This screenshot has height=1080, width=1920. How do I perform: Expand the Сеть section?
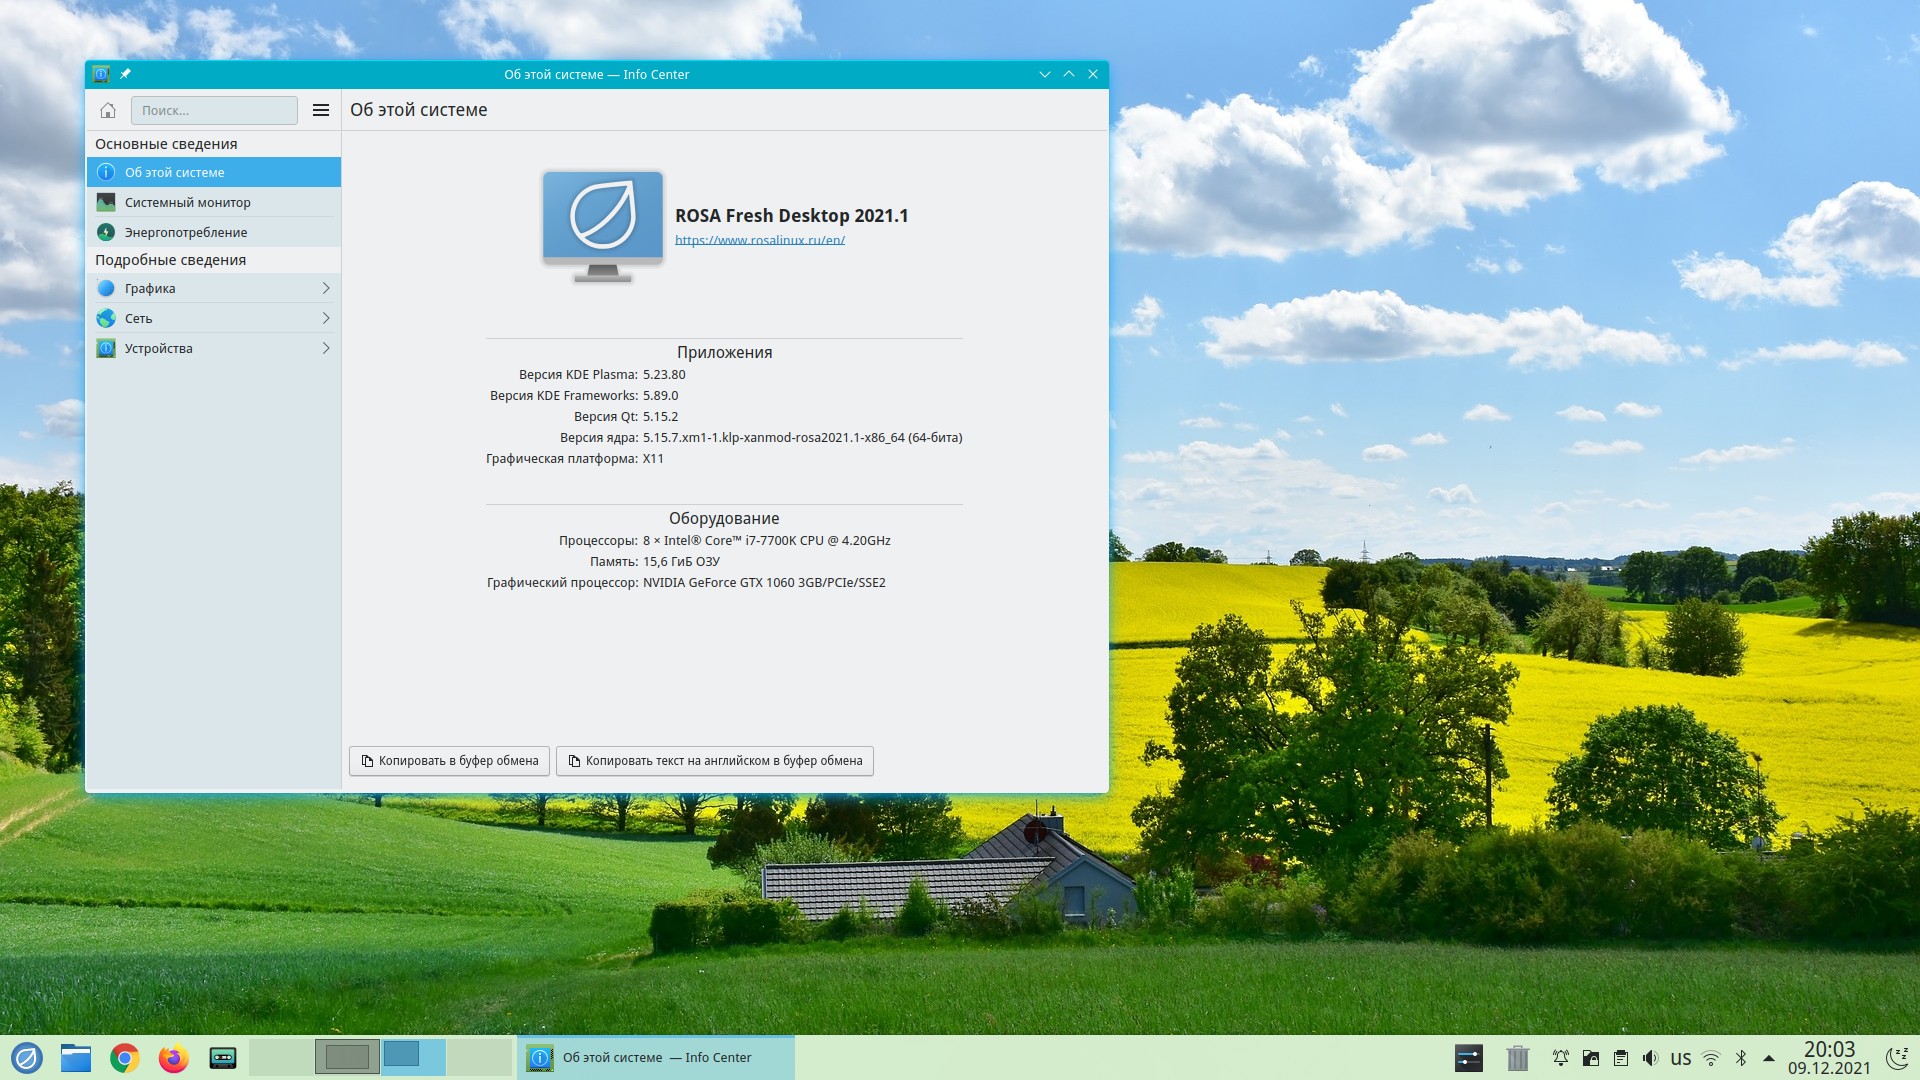pos(214,318)
